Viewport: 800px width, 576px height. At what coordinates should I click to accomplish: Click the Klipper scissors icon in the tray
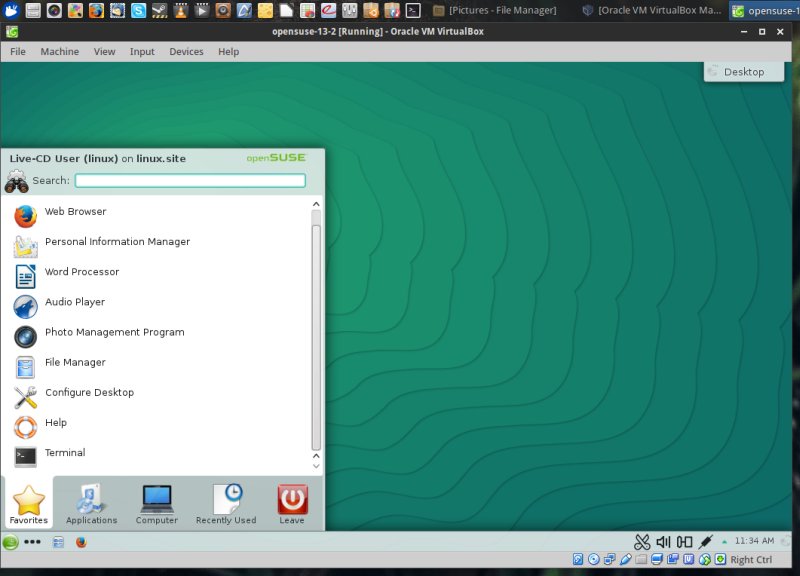pos(641,540)
